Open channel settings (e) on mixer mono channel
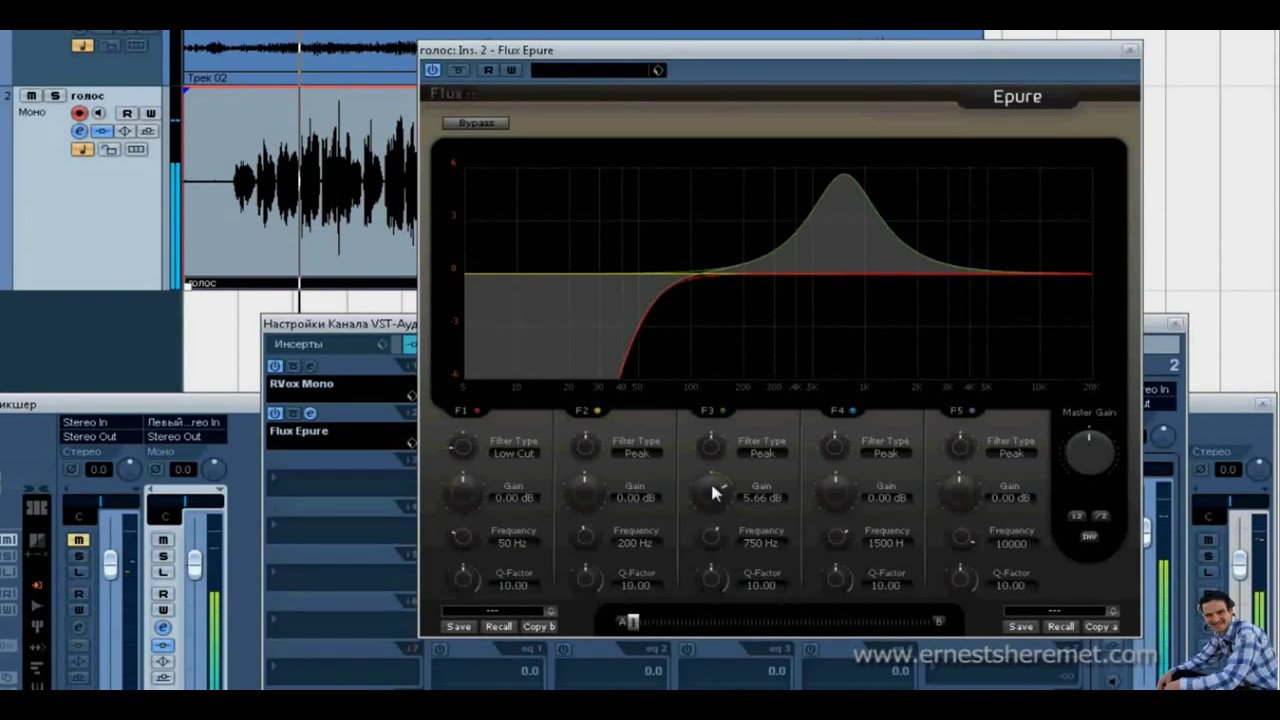The width and height of the screenshot is (1280, 720). (x=163, y=628)
